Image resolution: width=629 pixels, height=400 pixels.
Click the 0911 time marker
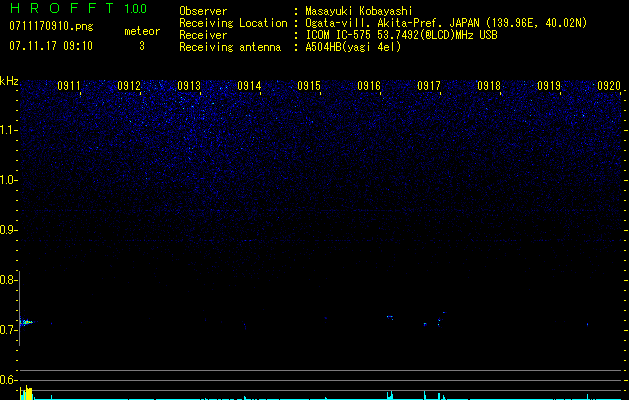point(69,86)
